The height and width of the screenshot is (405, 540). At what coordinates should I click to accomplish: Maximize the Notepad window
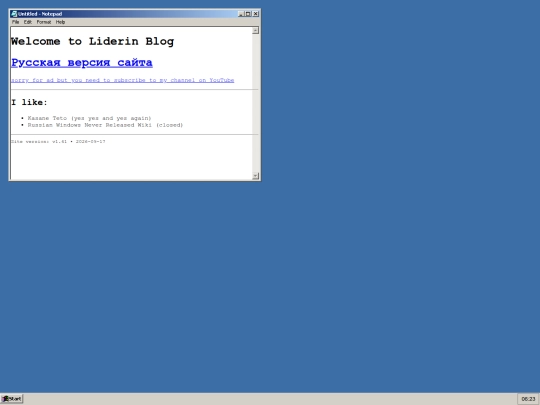[x=248, y=14]
